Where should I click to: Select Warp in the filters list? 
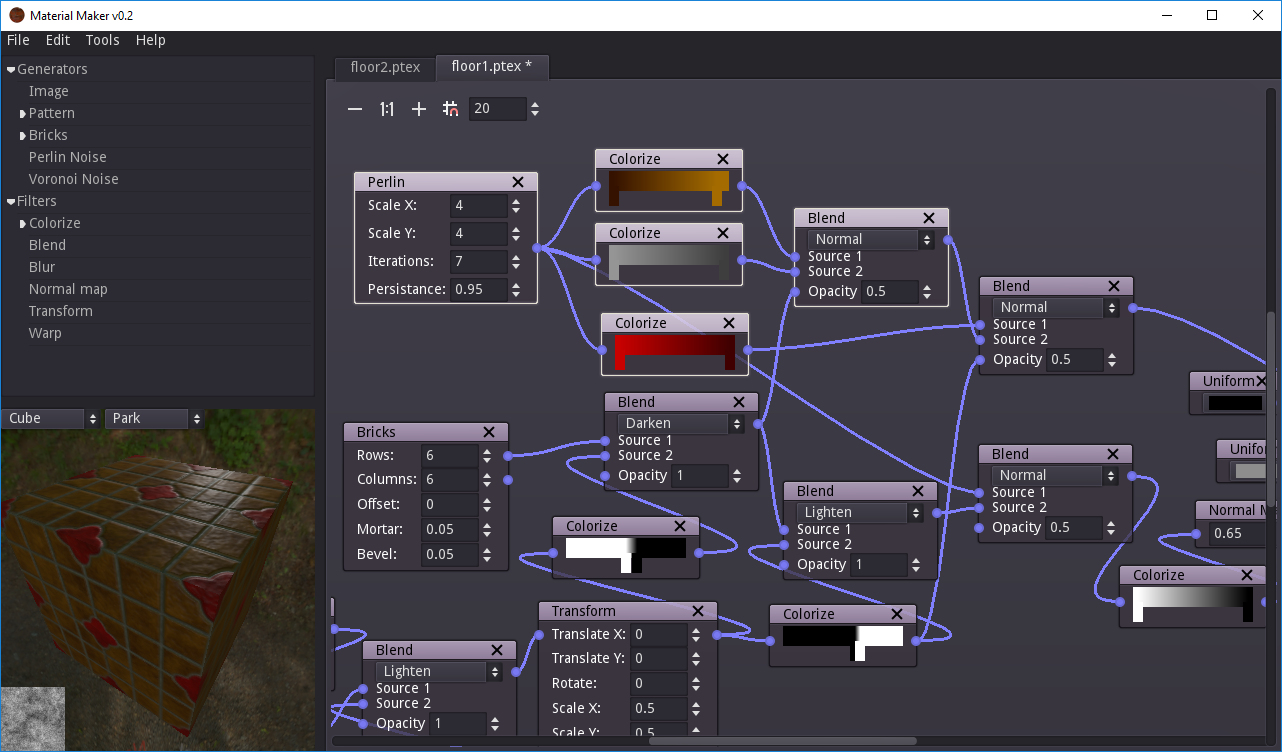pos(45,333)
